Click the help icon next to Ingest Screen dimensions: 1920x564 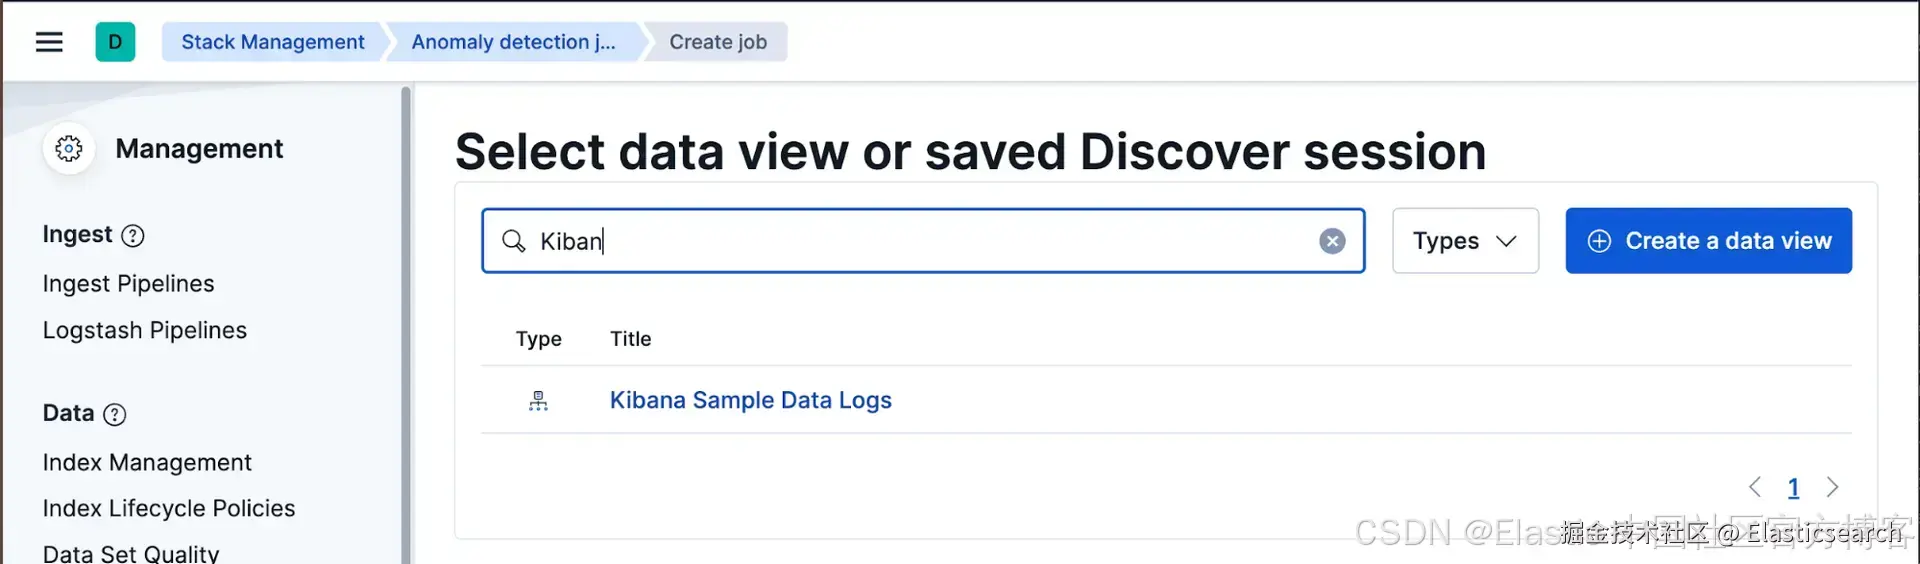[133, 236]
